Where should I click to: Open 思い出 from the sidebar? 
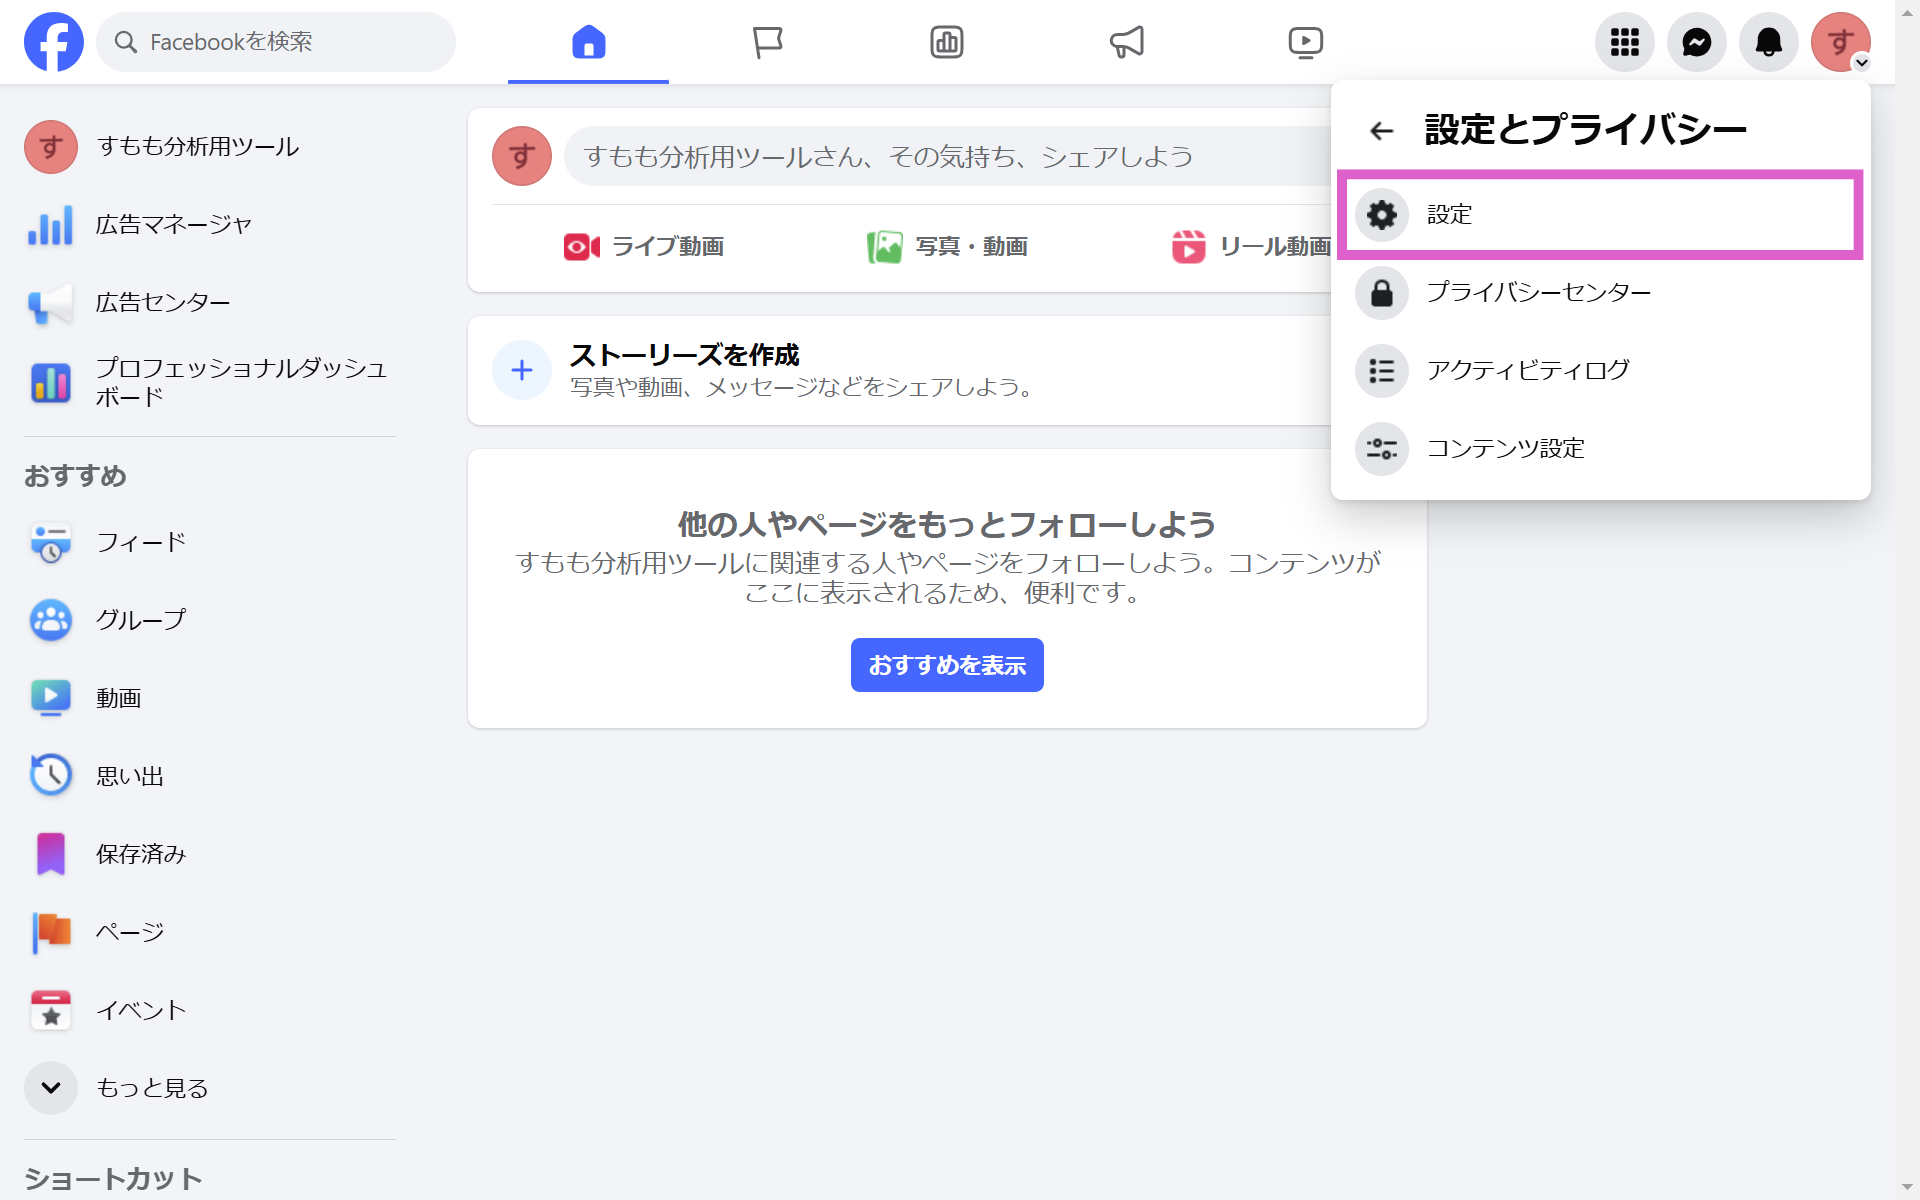[130, 776]
